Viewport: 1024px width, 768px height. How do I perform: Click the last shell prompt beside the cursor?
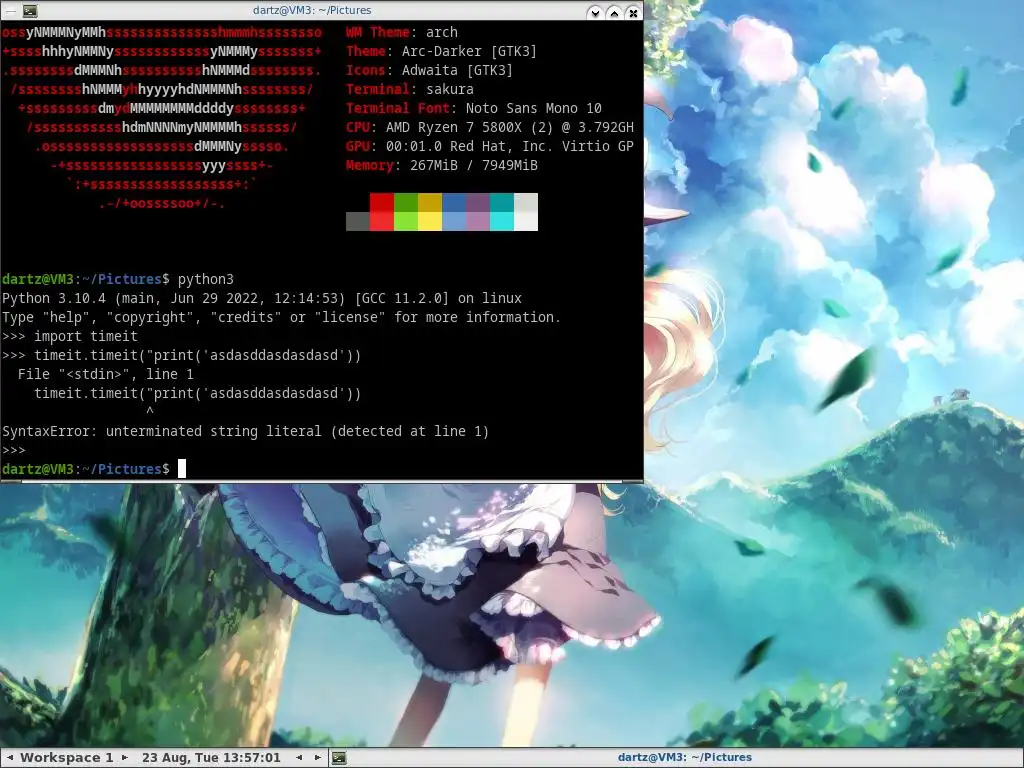tap(86, 469)
